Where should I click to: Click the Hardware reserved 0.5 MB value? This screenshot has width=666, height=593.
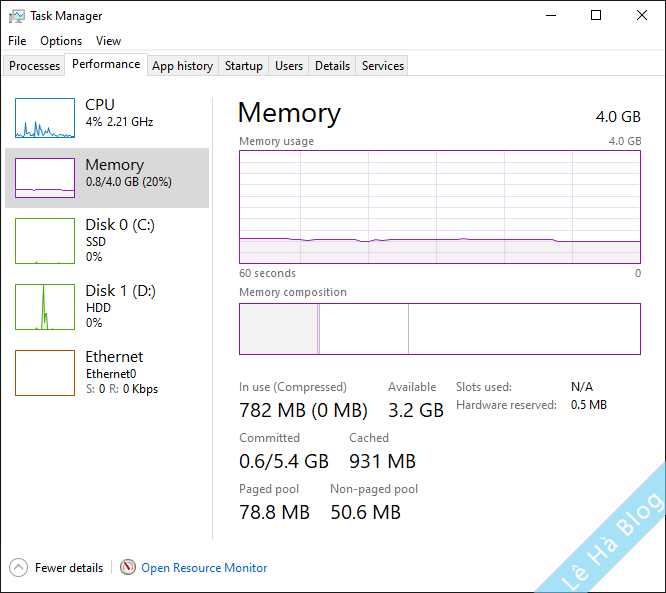pos(589,405)
